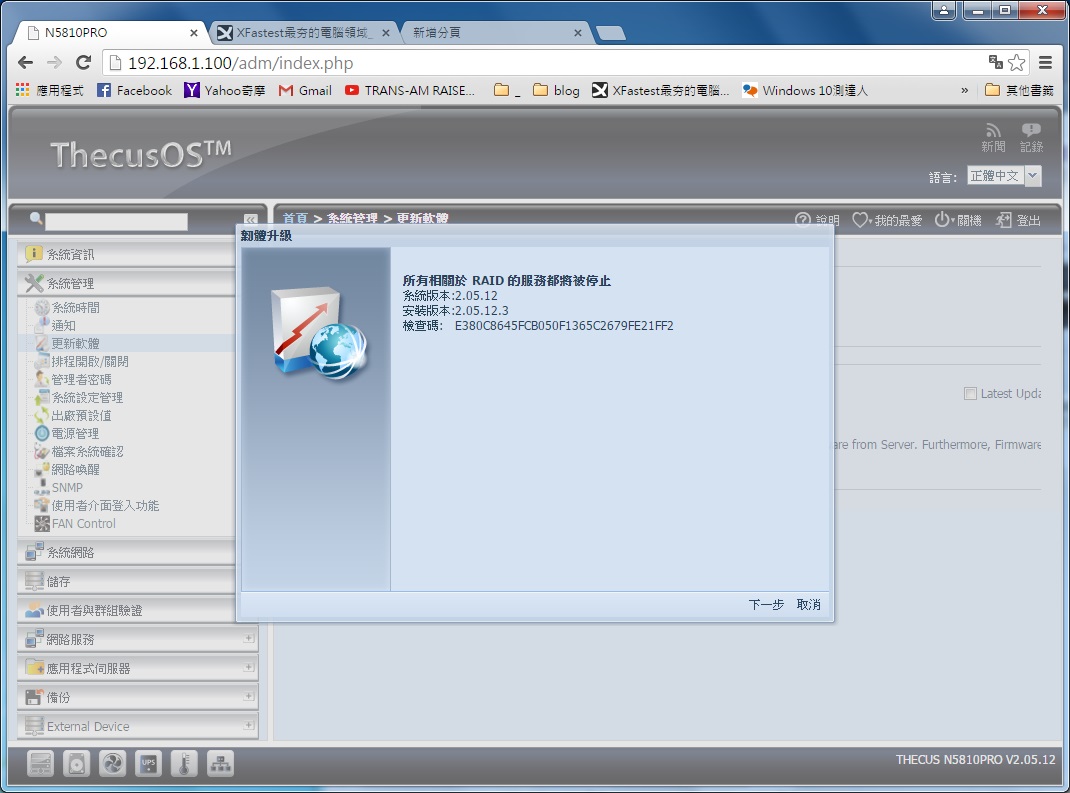Screen dimensions: 1070x793
Task: Toggle the Latest Update checkbox
Action: pos(970,393)
